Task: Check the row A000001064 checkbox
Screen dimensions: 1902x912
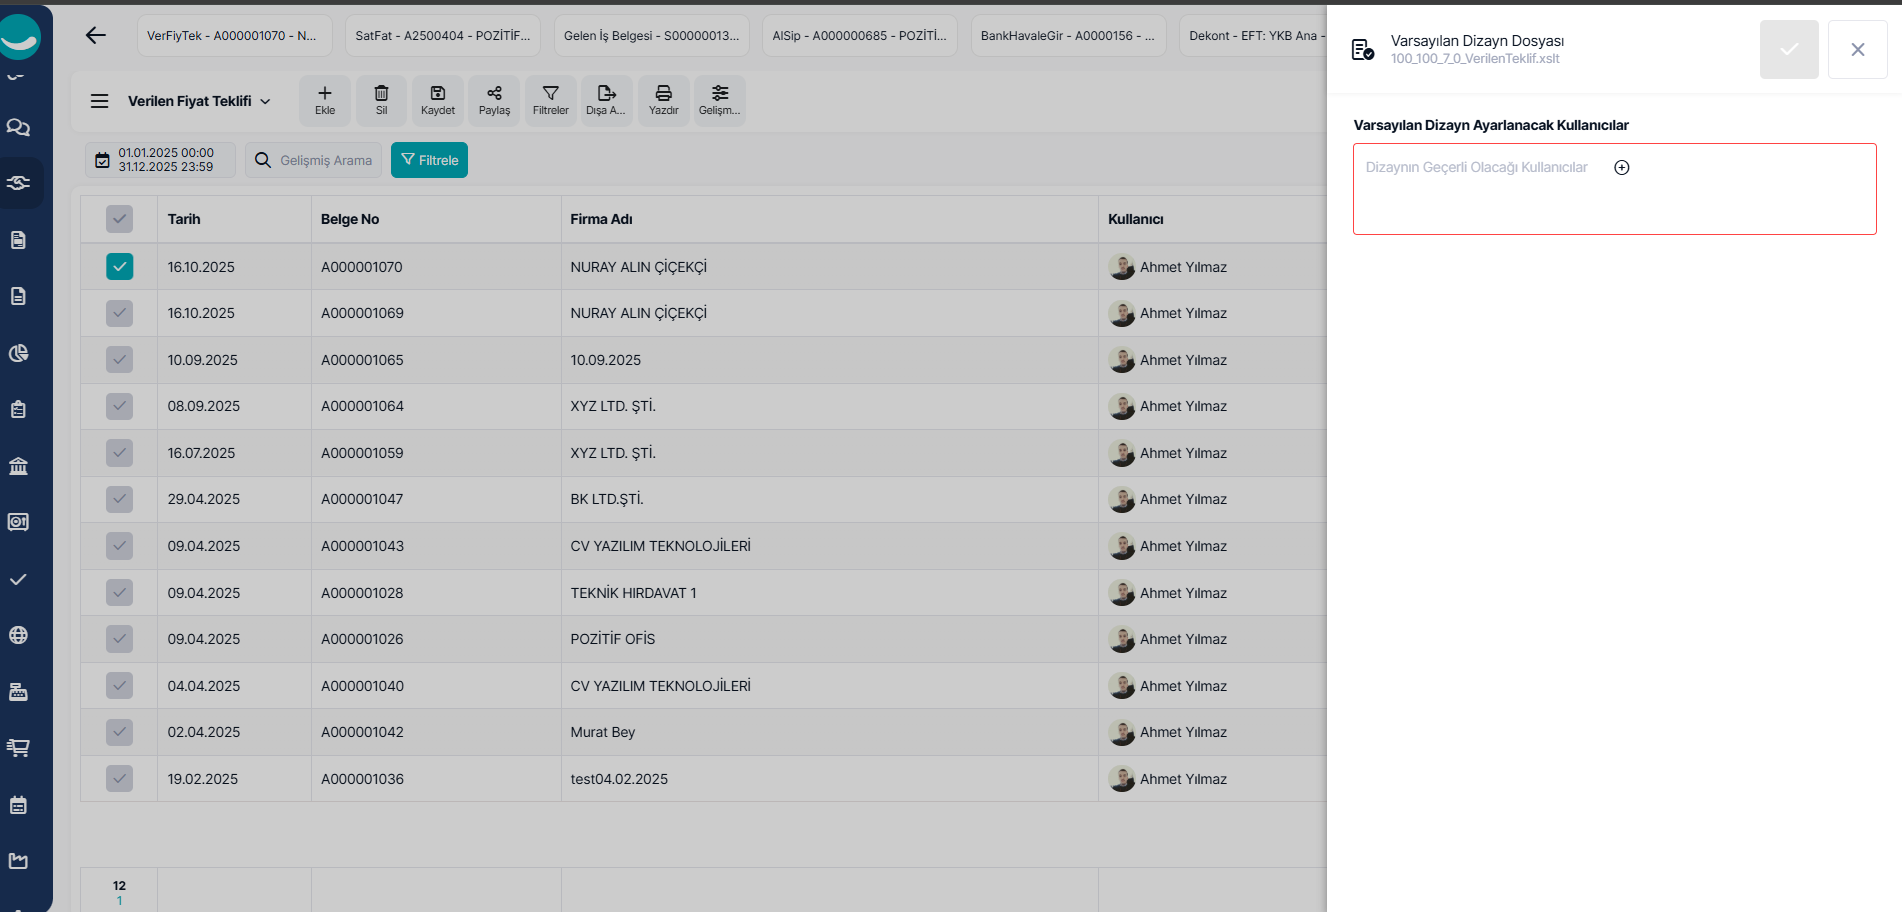Action: click(119, 406)
